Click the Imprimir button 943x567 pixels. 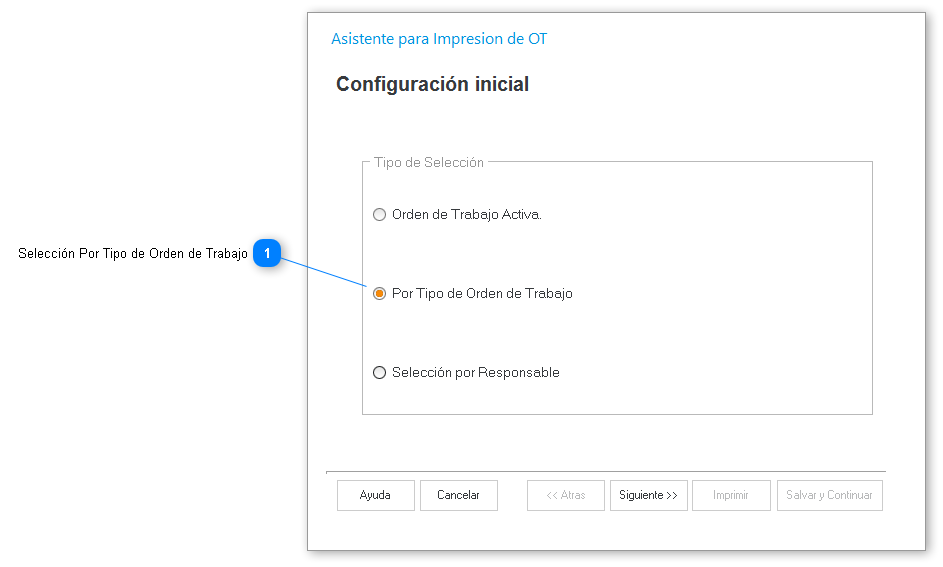pos(731,495)
